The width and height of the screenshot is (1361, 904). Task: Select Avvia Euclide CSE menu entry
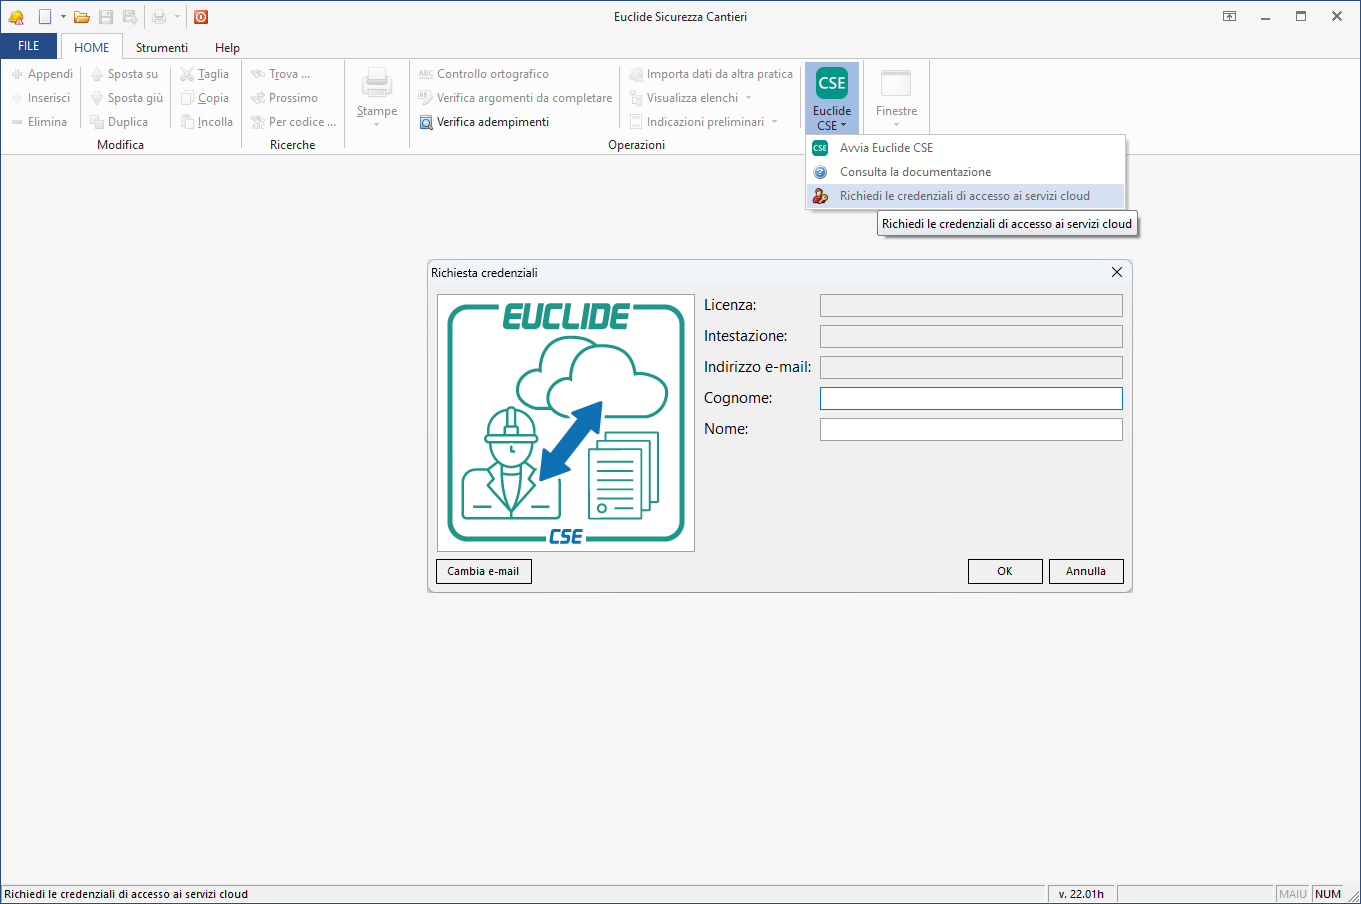[886, 148]
